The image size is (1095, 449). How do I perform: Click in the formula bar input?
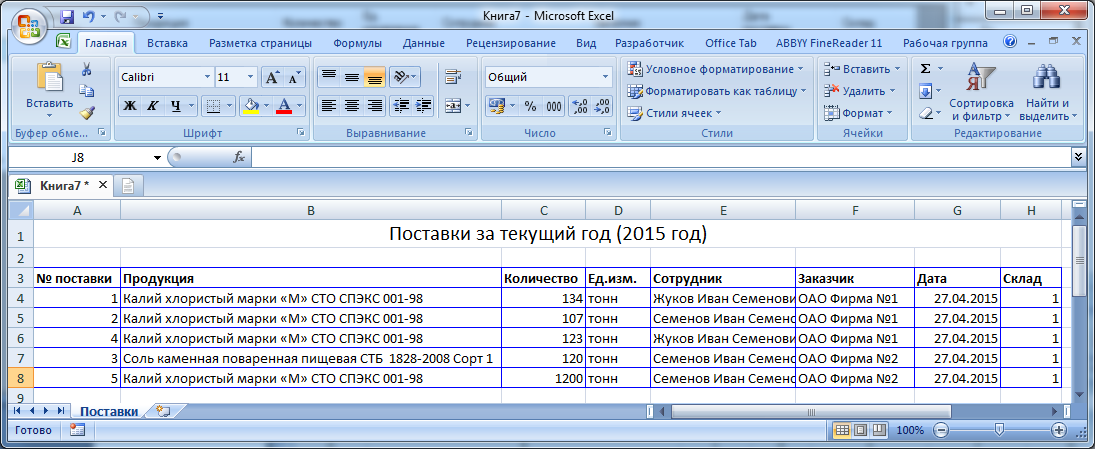tap(660, 158)
